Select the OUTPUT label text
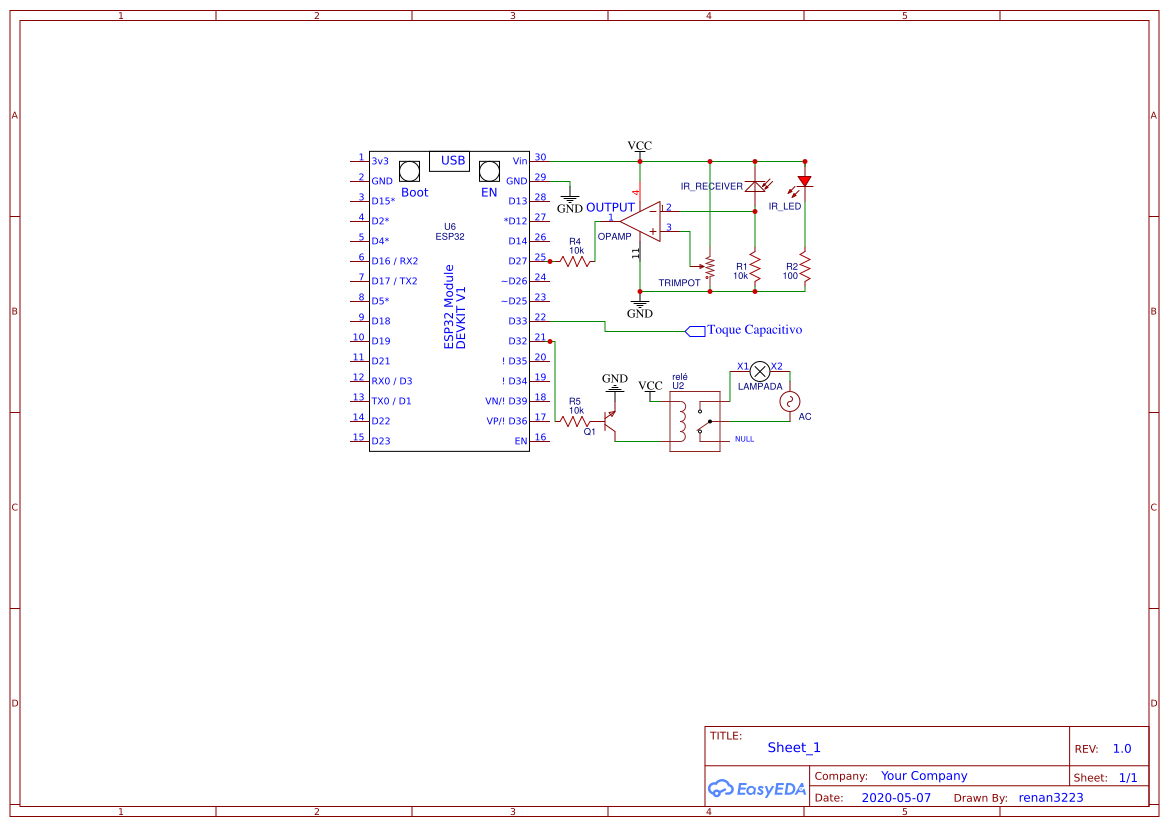Viewport: 1169px width, 827px height. pyautogui.click(x=611, y=207)
